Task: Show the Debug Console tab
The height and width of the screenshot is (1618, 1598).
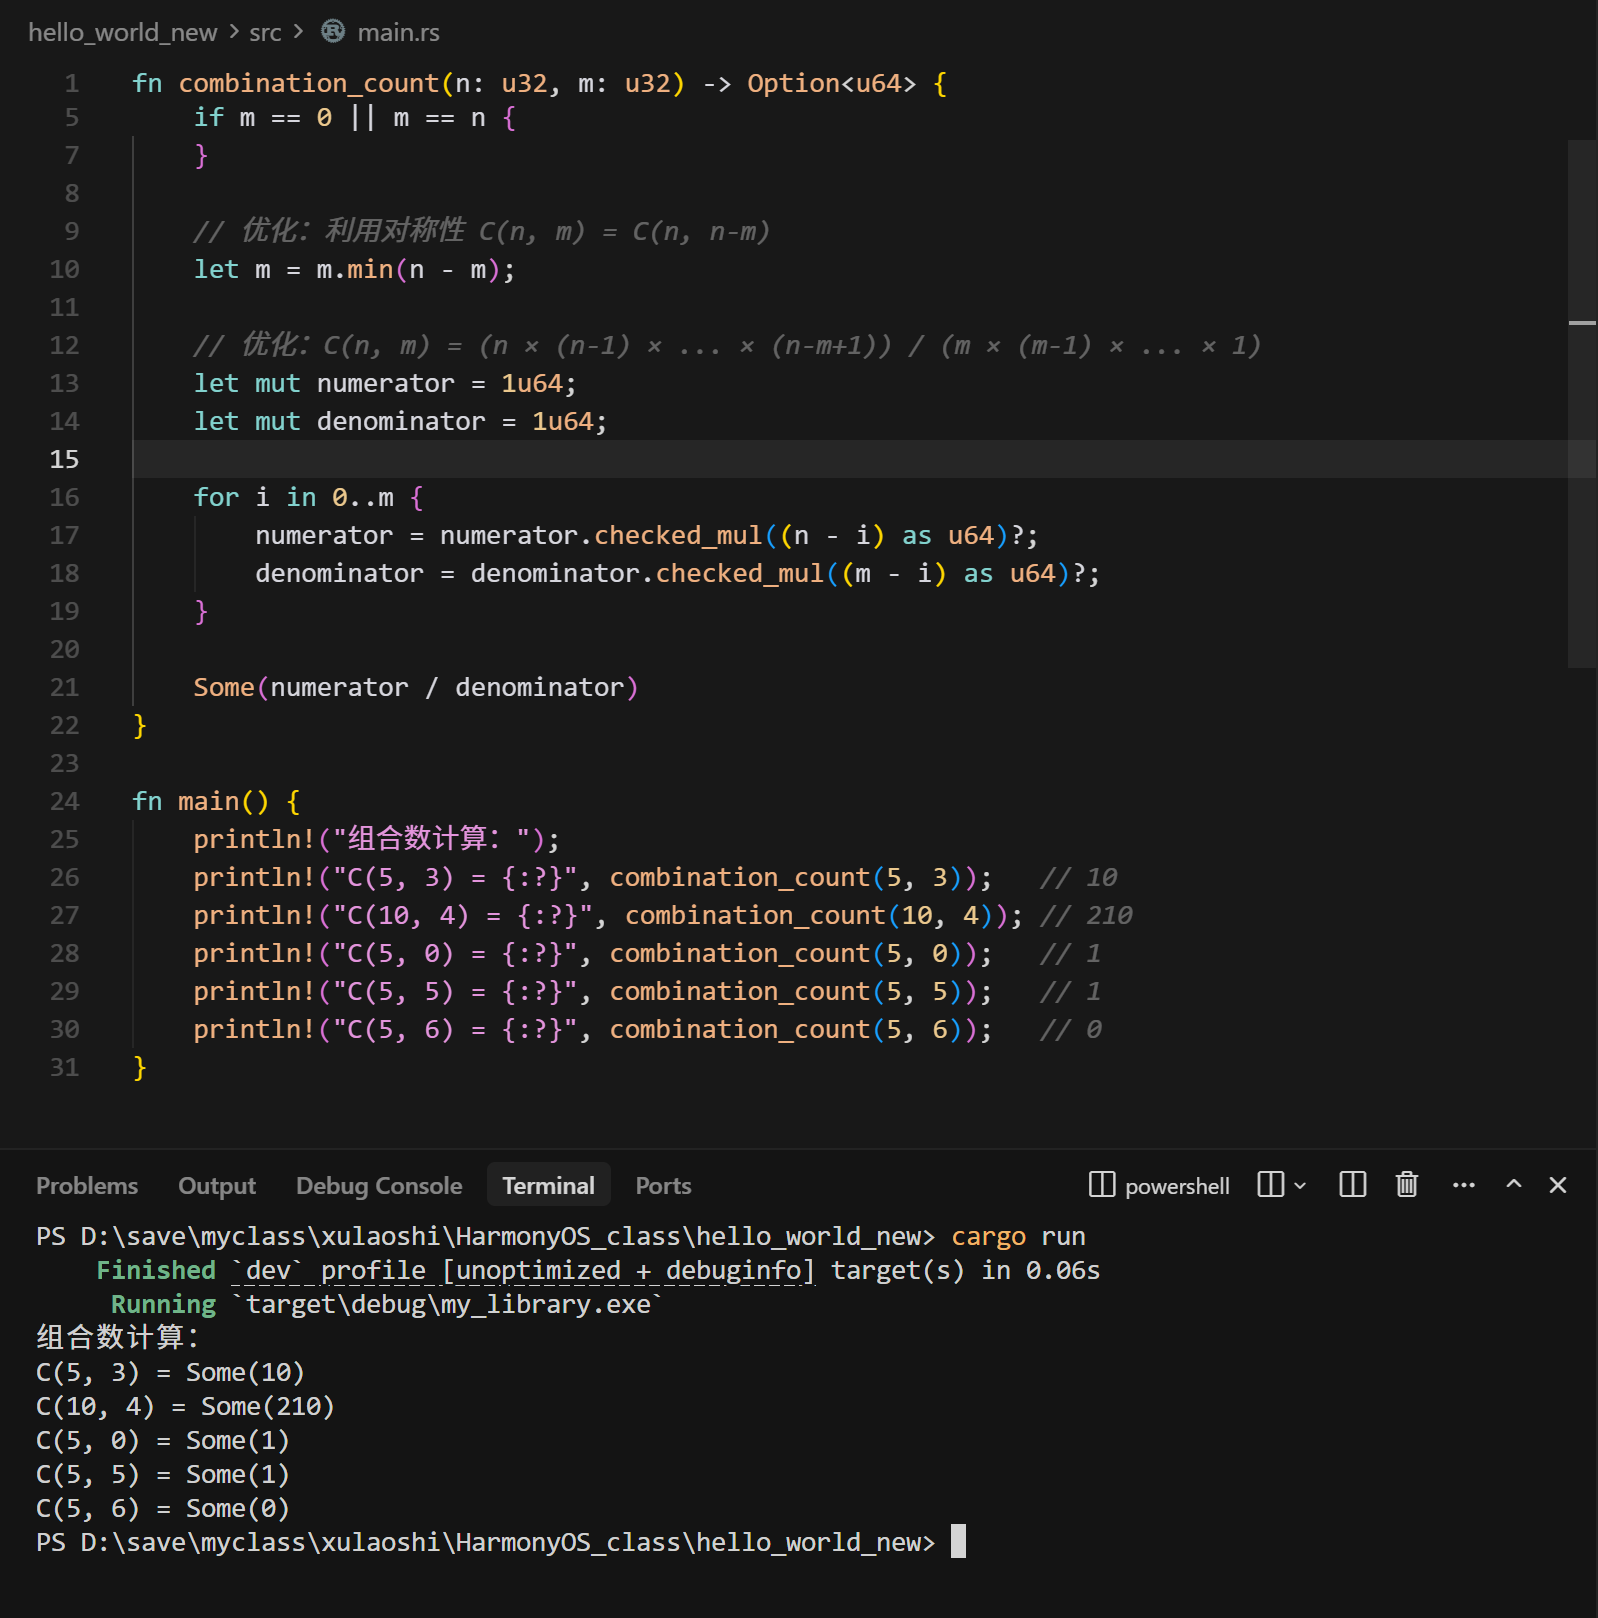Action: (x=379, y=1186)
